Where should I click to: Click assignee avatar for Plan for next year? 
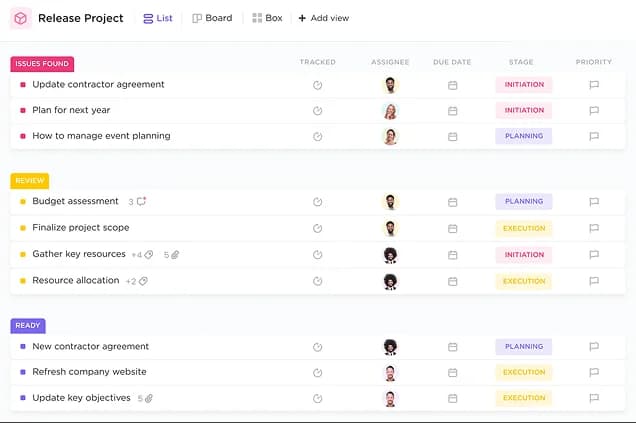[390, 111]
